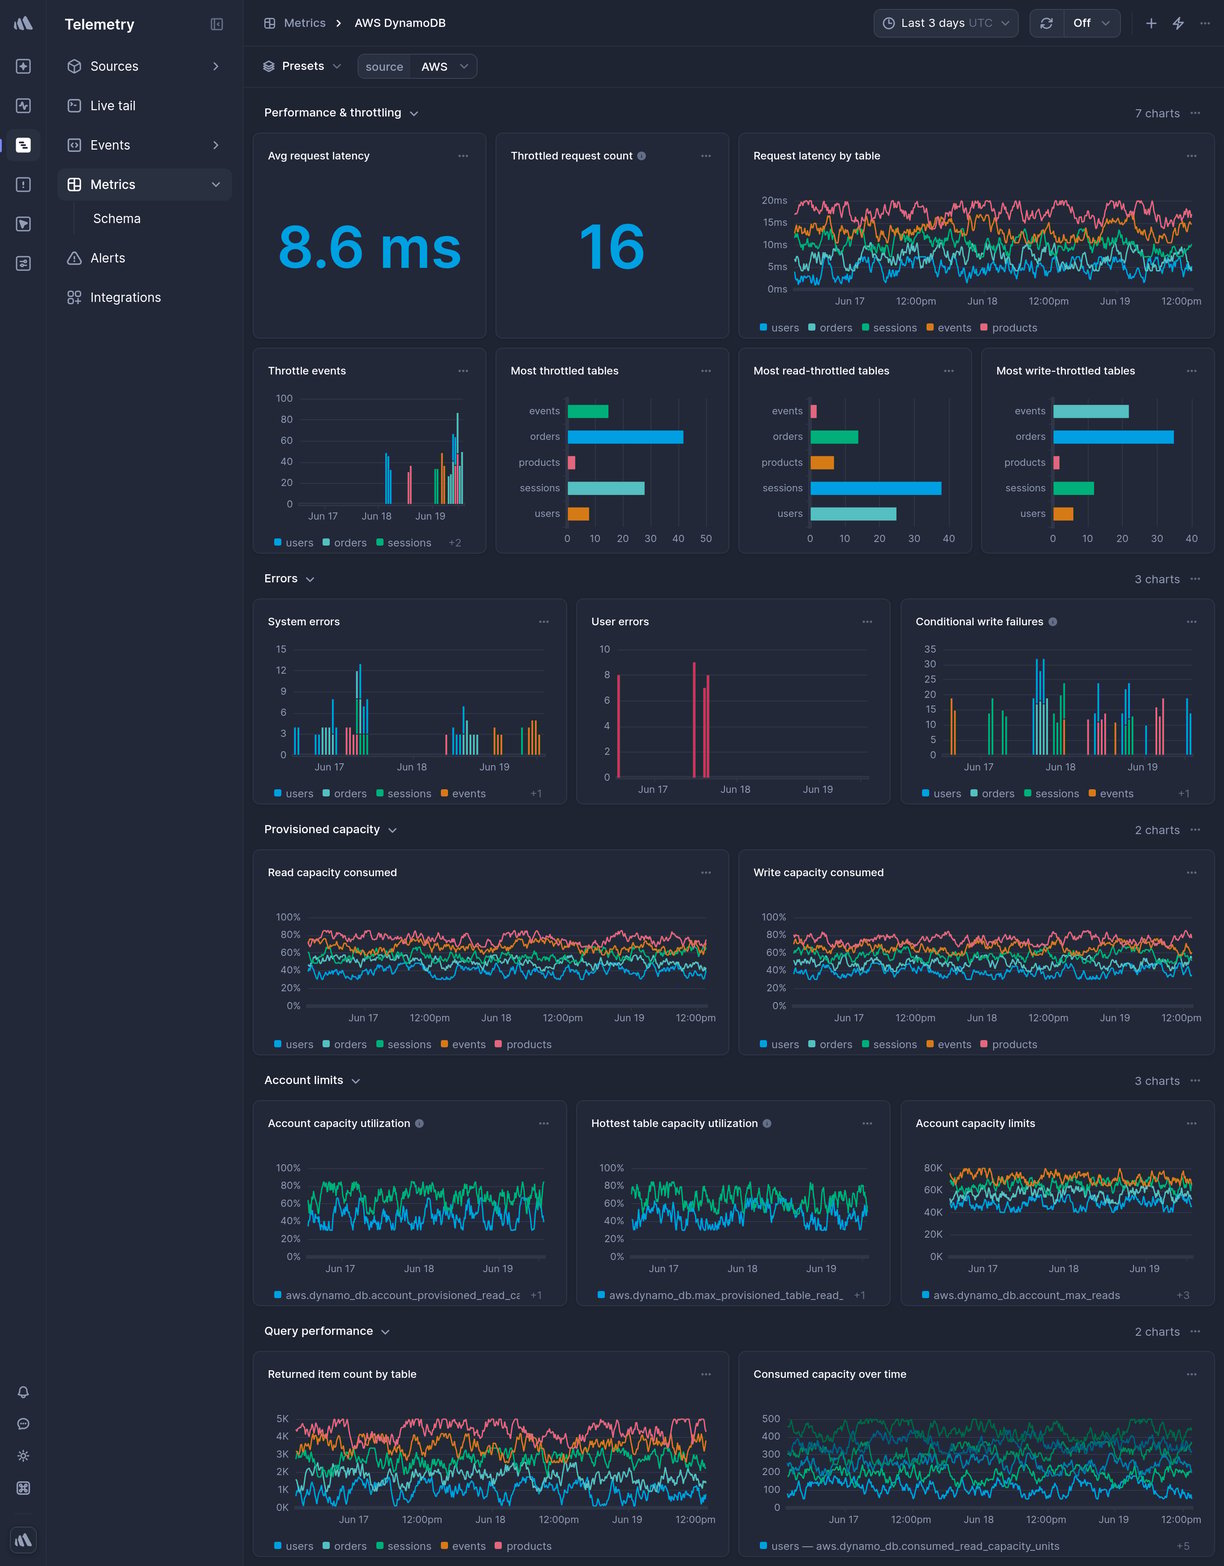This screenshot has width=1224, height=1566.
Task: Toggle sessions series in Write capacity legend
Action: pos(889,1045)
